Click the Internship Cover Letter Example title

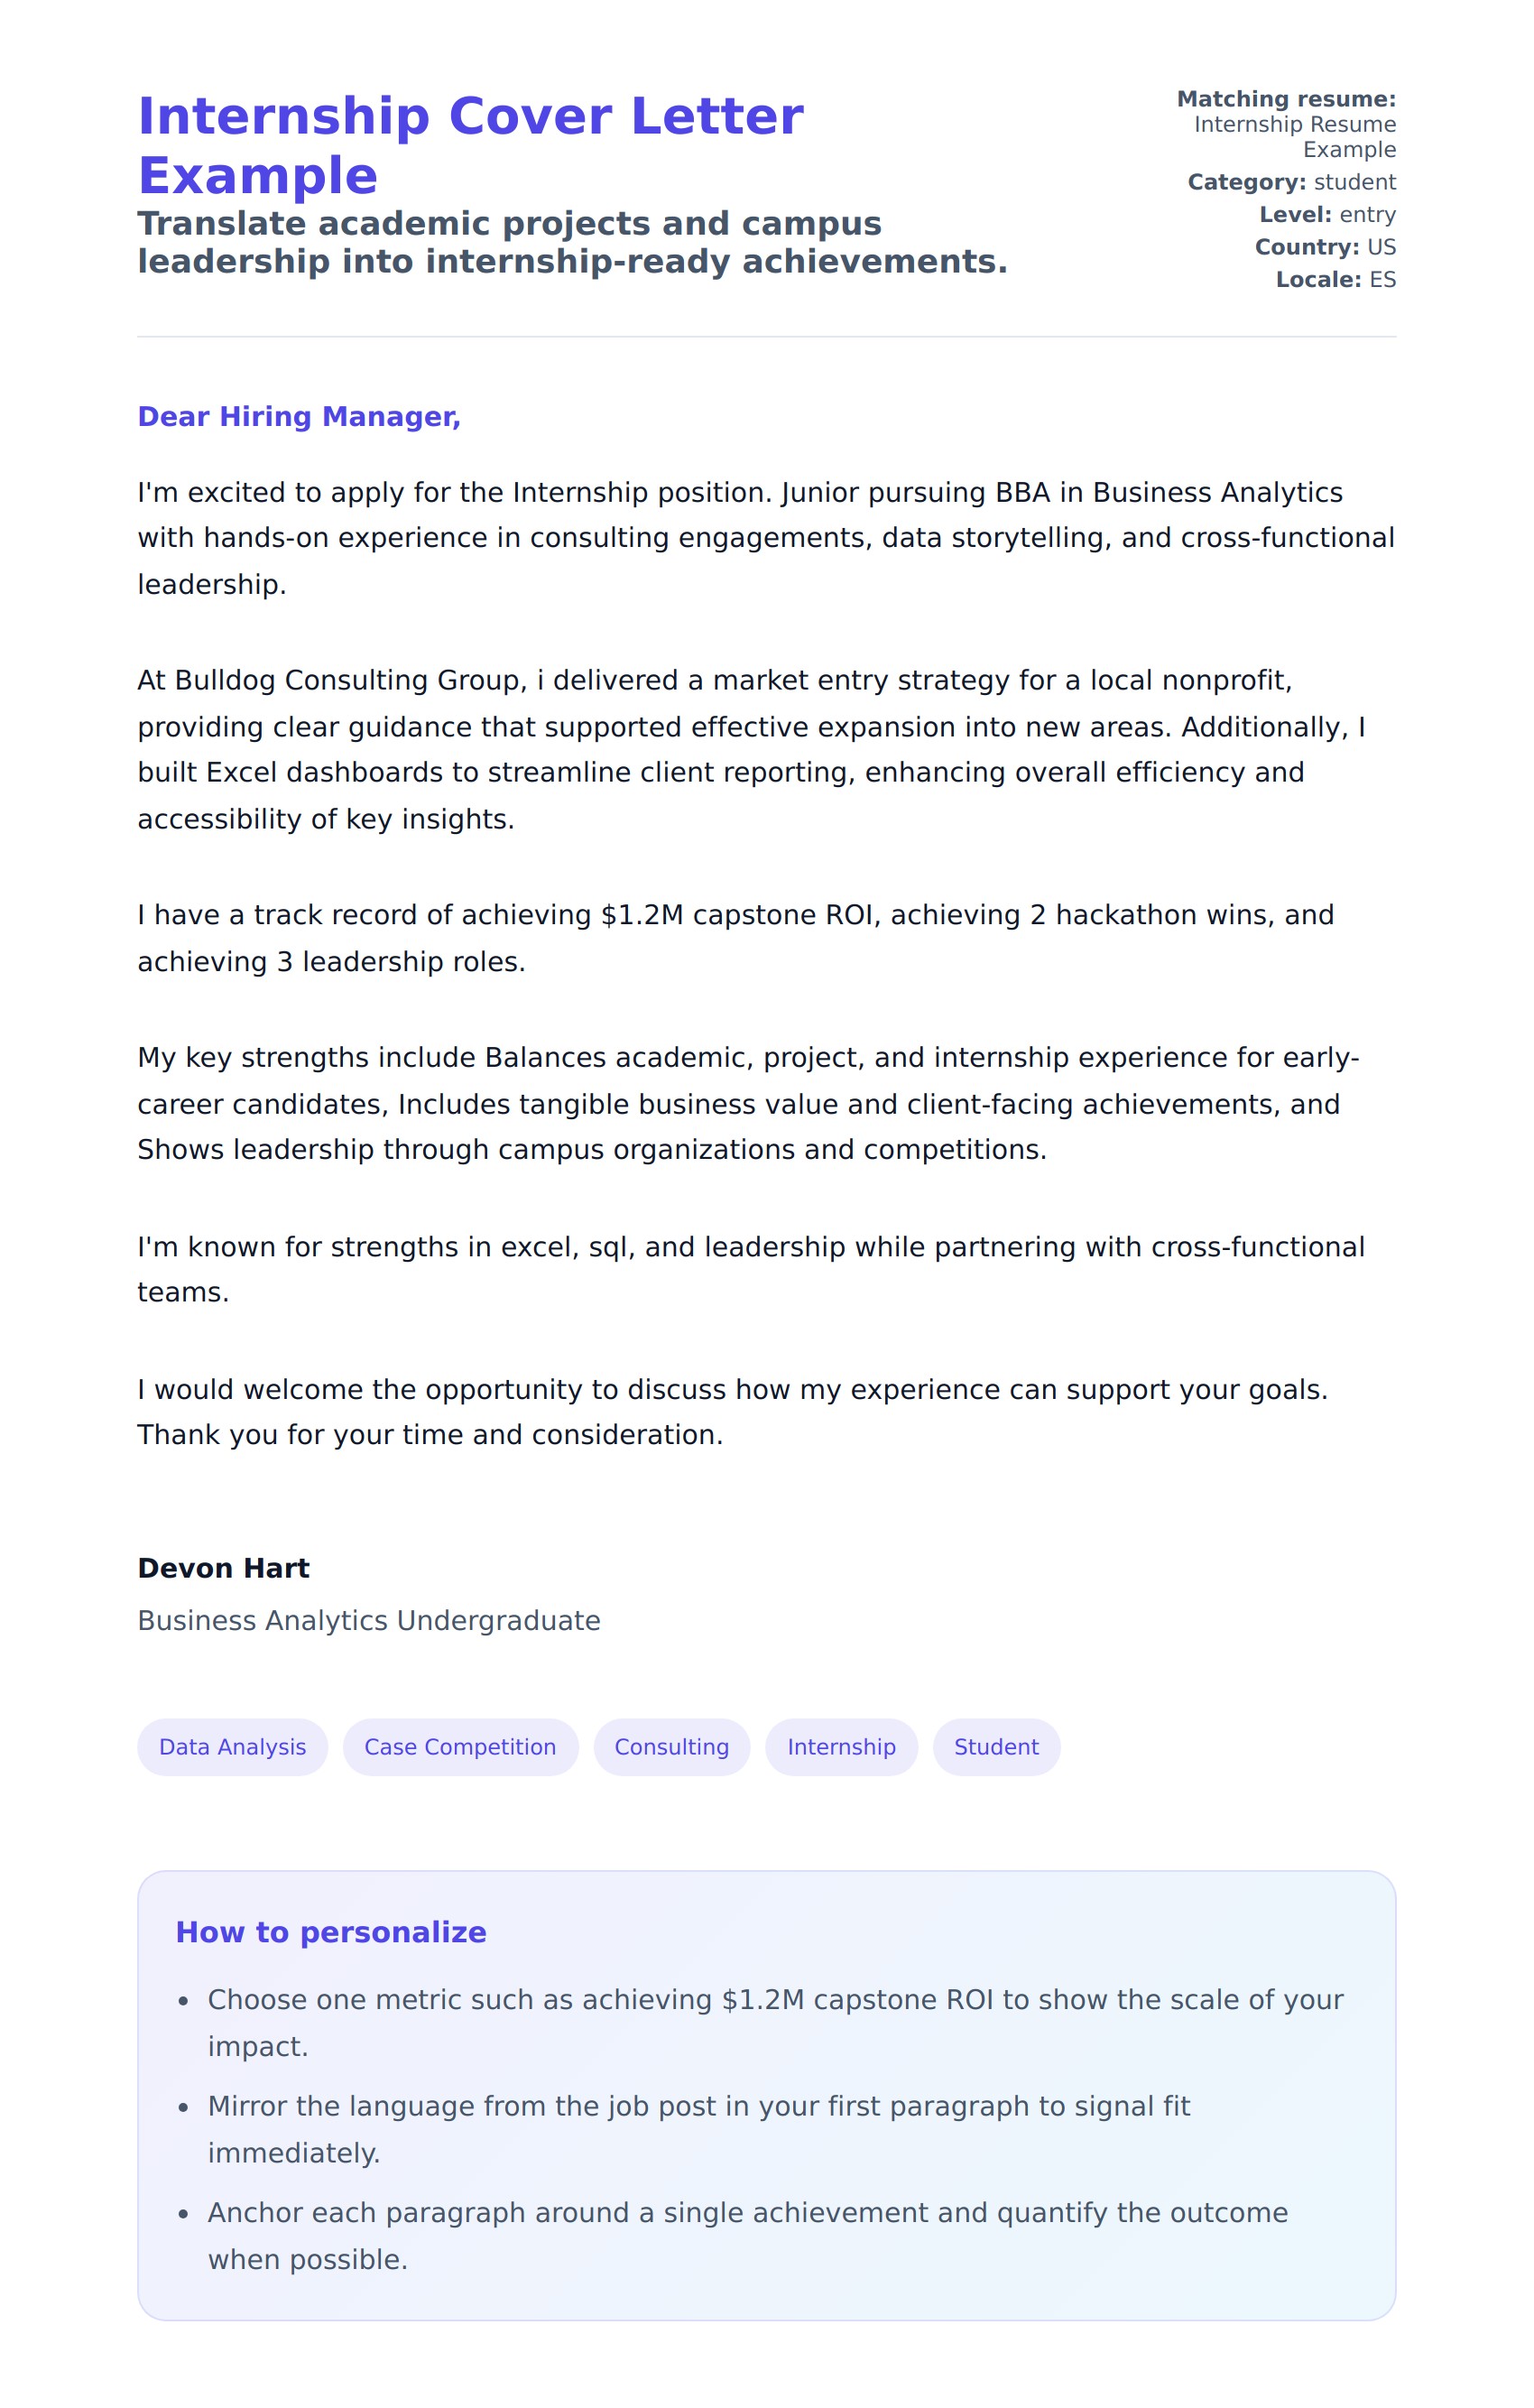470,145
